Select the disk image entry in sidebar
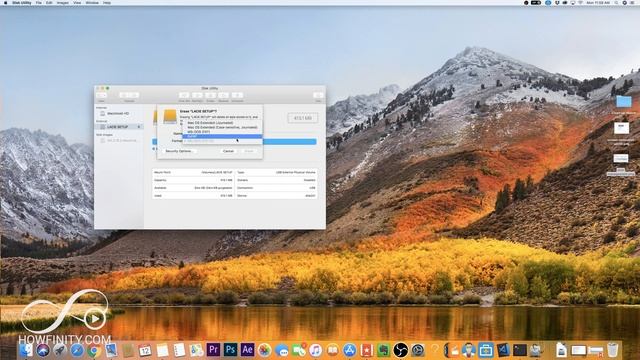The width and height of the screenshot is (640, 360). point(118,140)
